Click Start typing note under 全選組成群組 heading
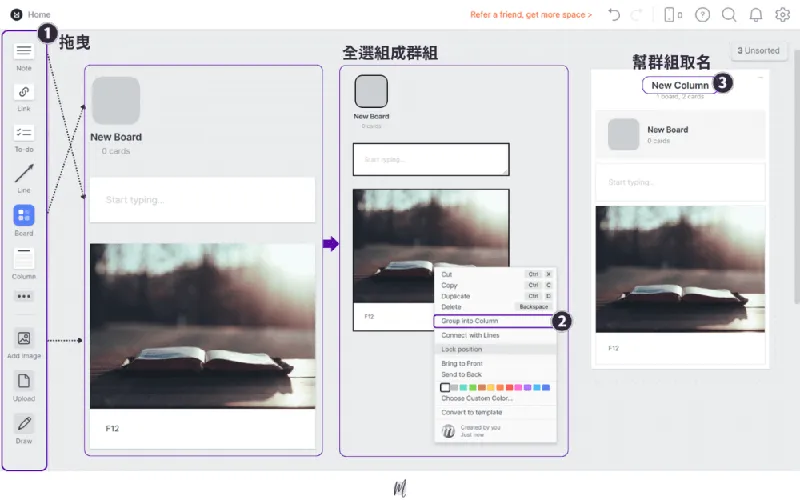Viewport: 800px width, 500px height. tap(431, 159)
